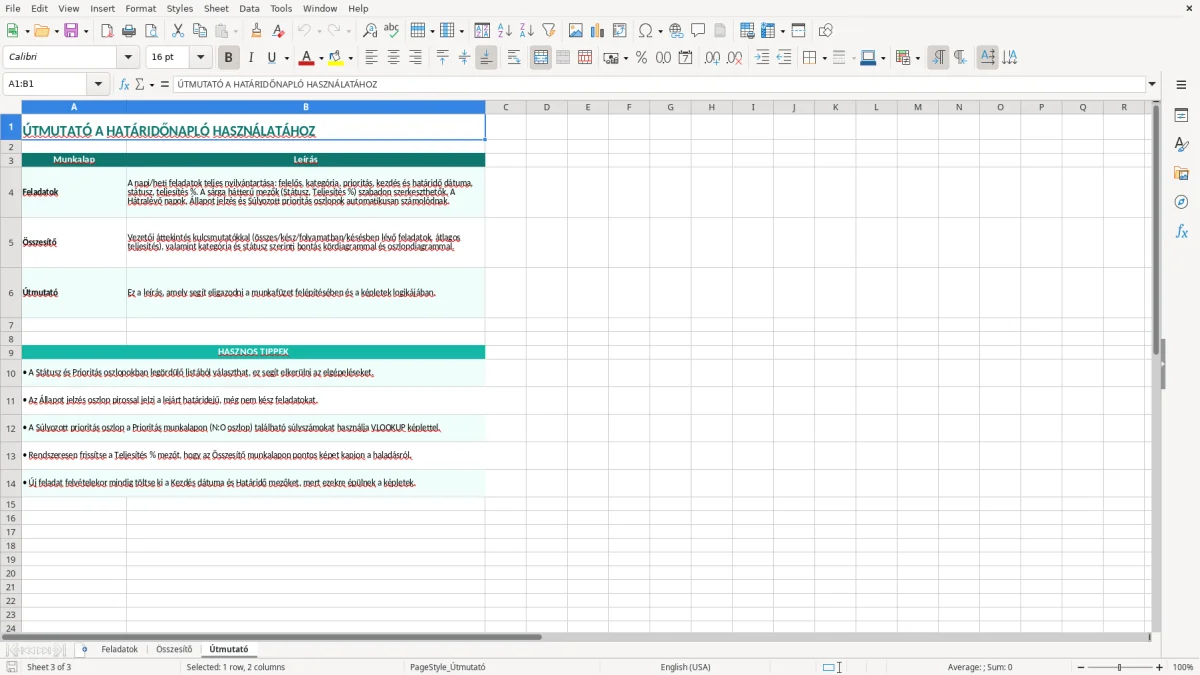
Task: Open the font size 16 pt dropdown
Action: [x=201, y=58]
